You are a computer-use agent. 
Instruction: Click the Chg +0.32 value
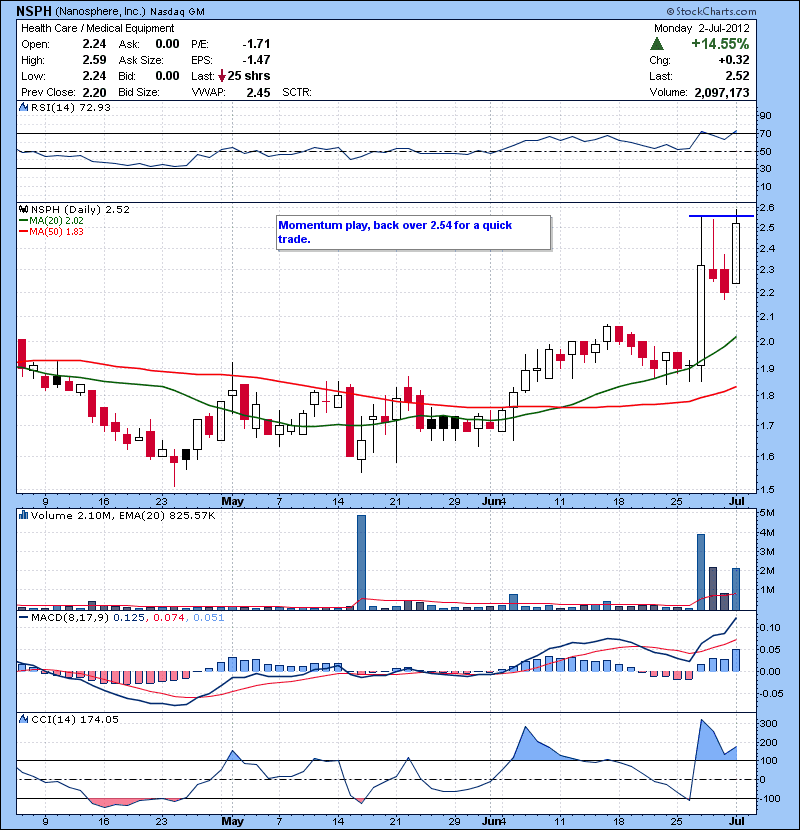[733, 60]
